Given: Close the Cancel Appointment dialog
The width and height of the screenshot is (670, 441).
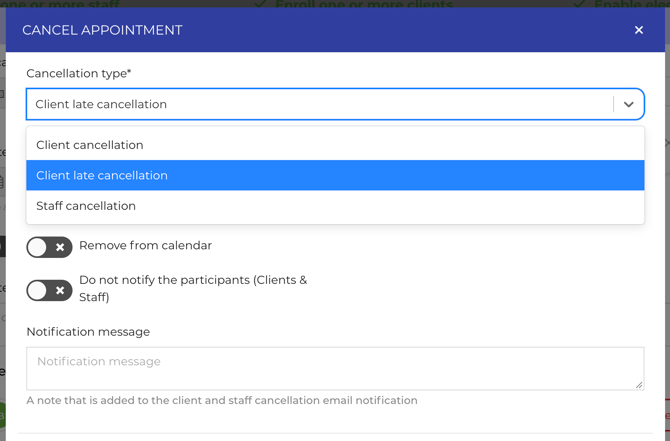Looking at the screenshot, I should click(638, 30).
